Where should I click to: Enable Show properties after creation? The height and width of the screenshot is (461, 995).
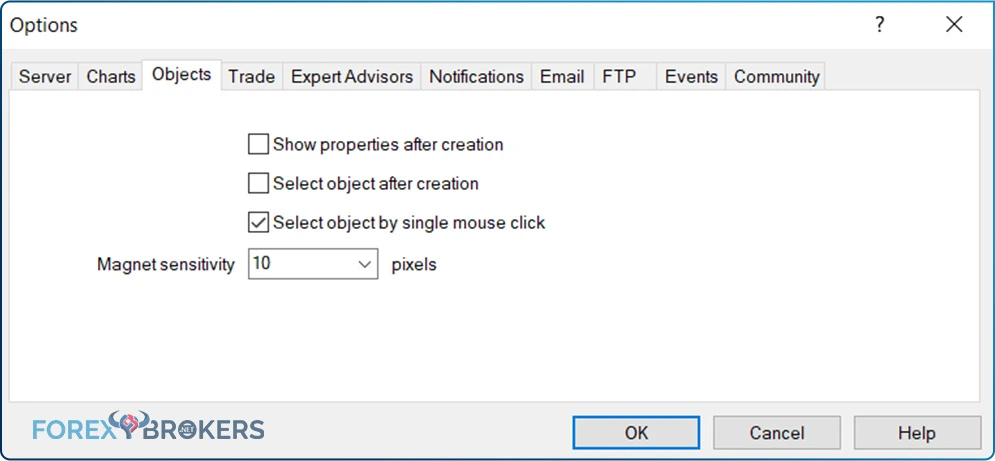[258, 144]
